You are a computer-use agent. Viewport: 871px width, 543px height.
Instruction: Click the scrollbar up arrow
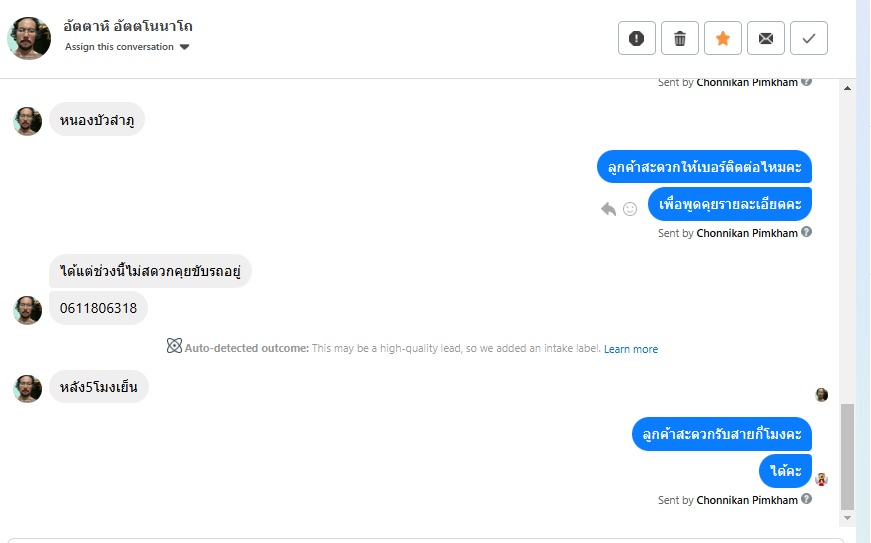point(848,88)
